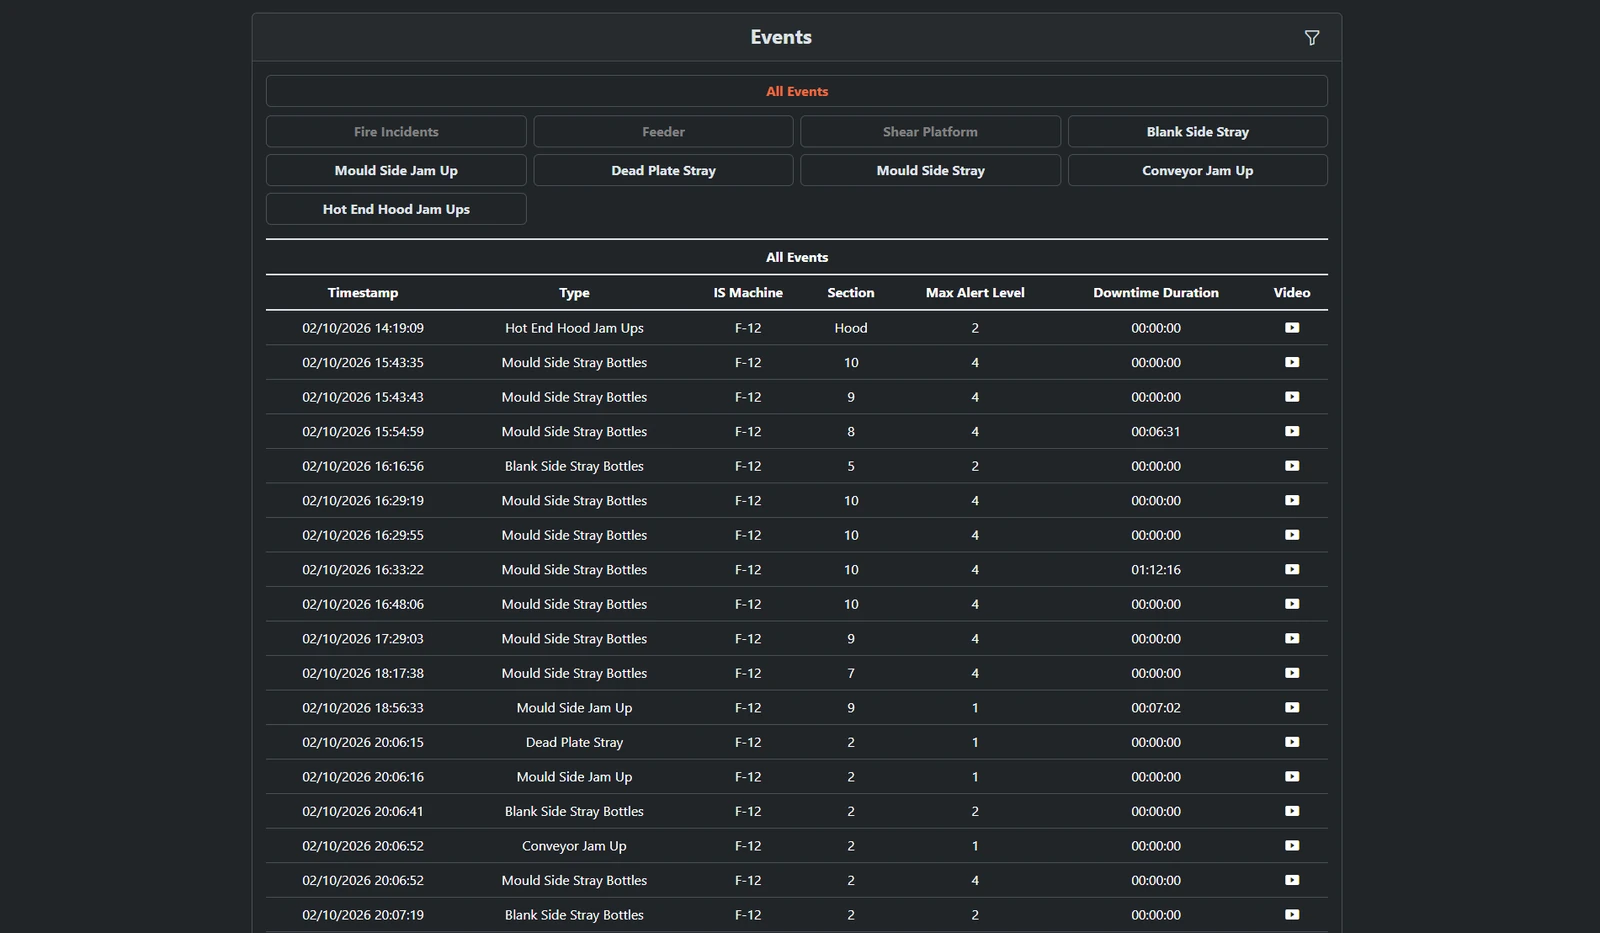Play video for the 15:54:59 event
The width and height of the screenshot is (1600, 933).
point(1292,431)
